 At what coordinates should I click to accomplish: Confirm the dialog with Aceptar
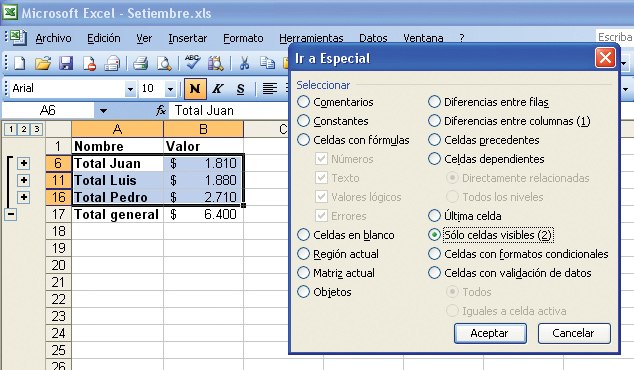[490, 333]
